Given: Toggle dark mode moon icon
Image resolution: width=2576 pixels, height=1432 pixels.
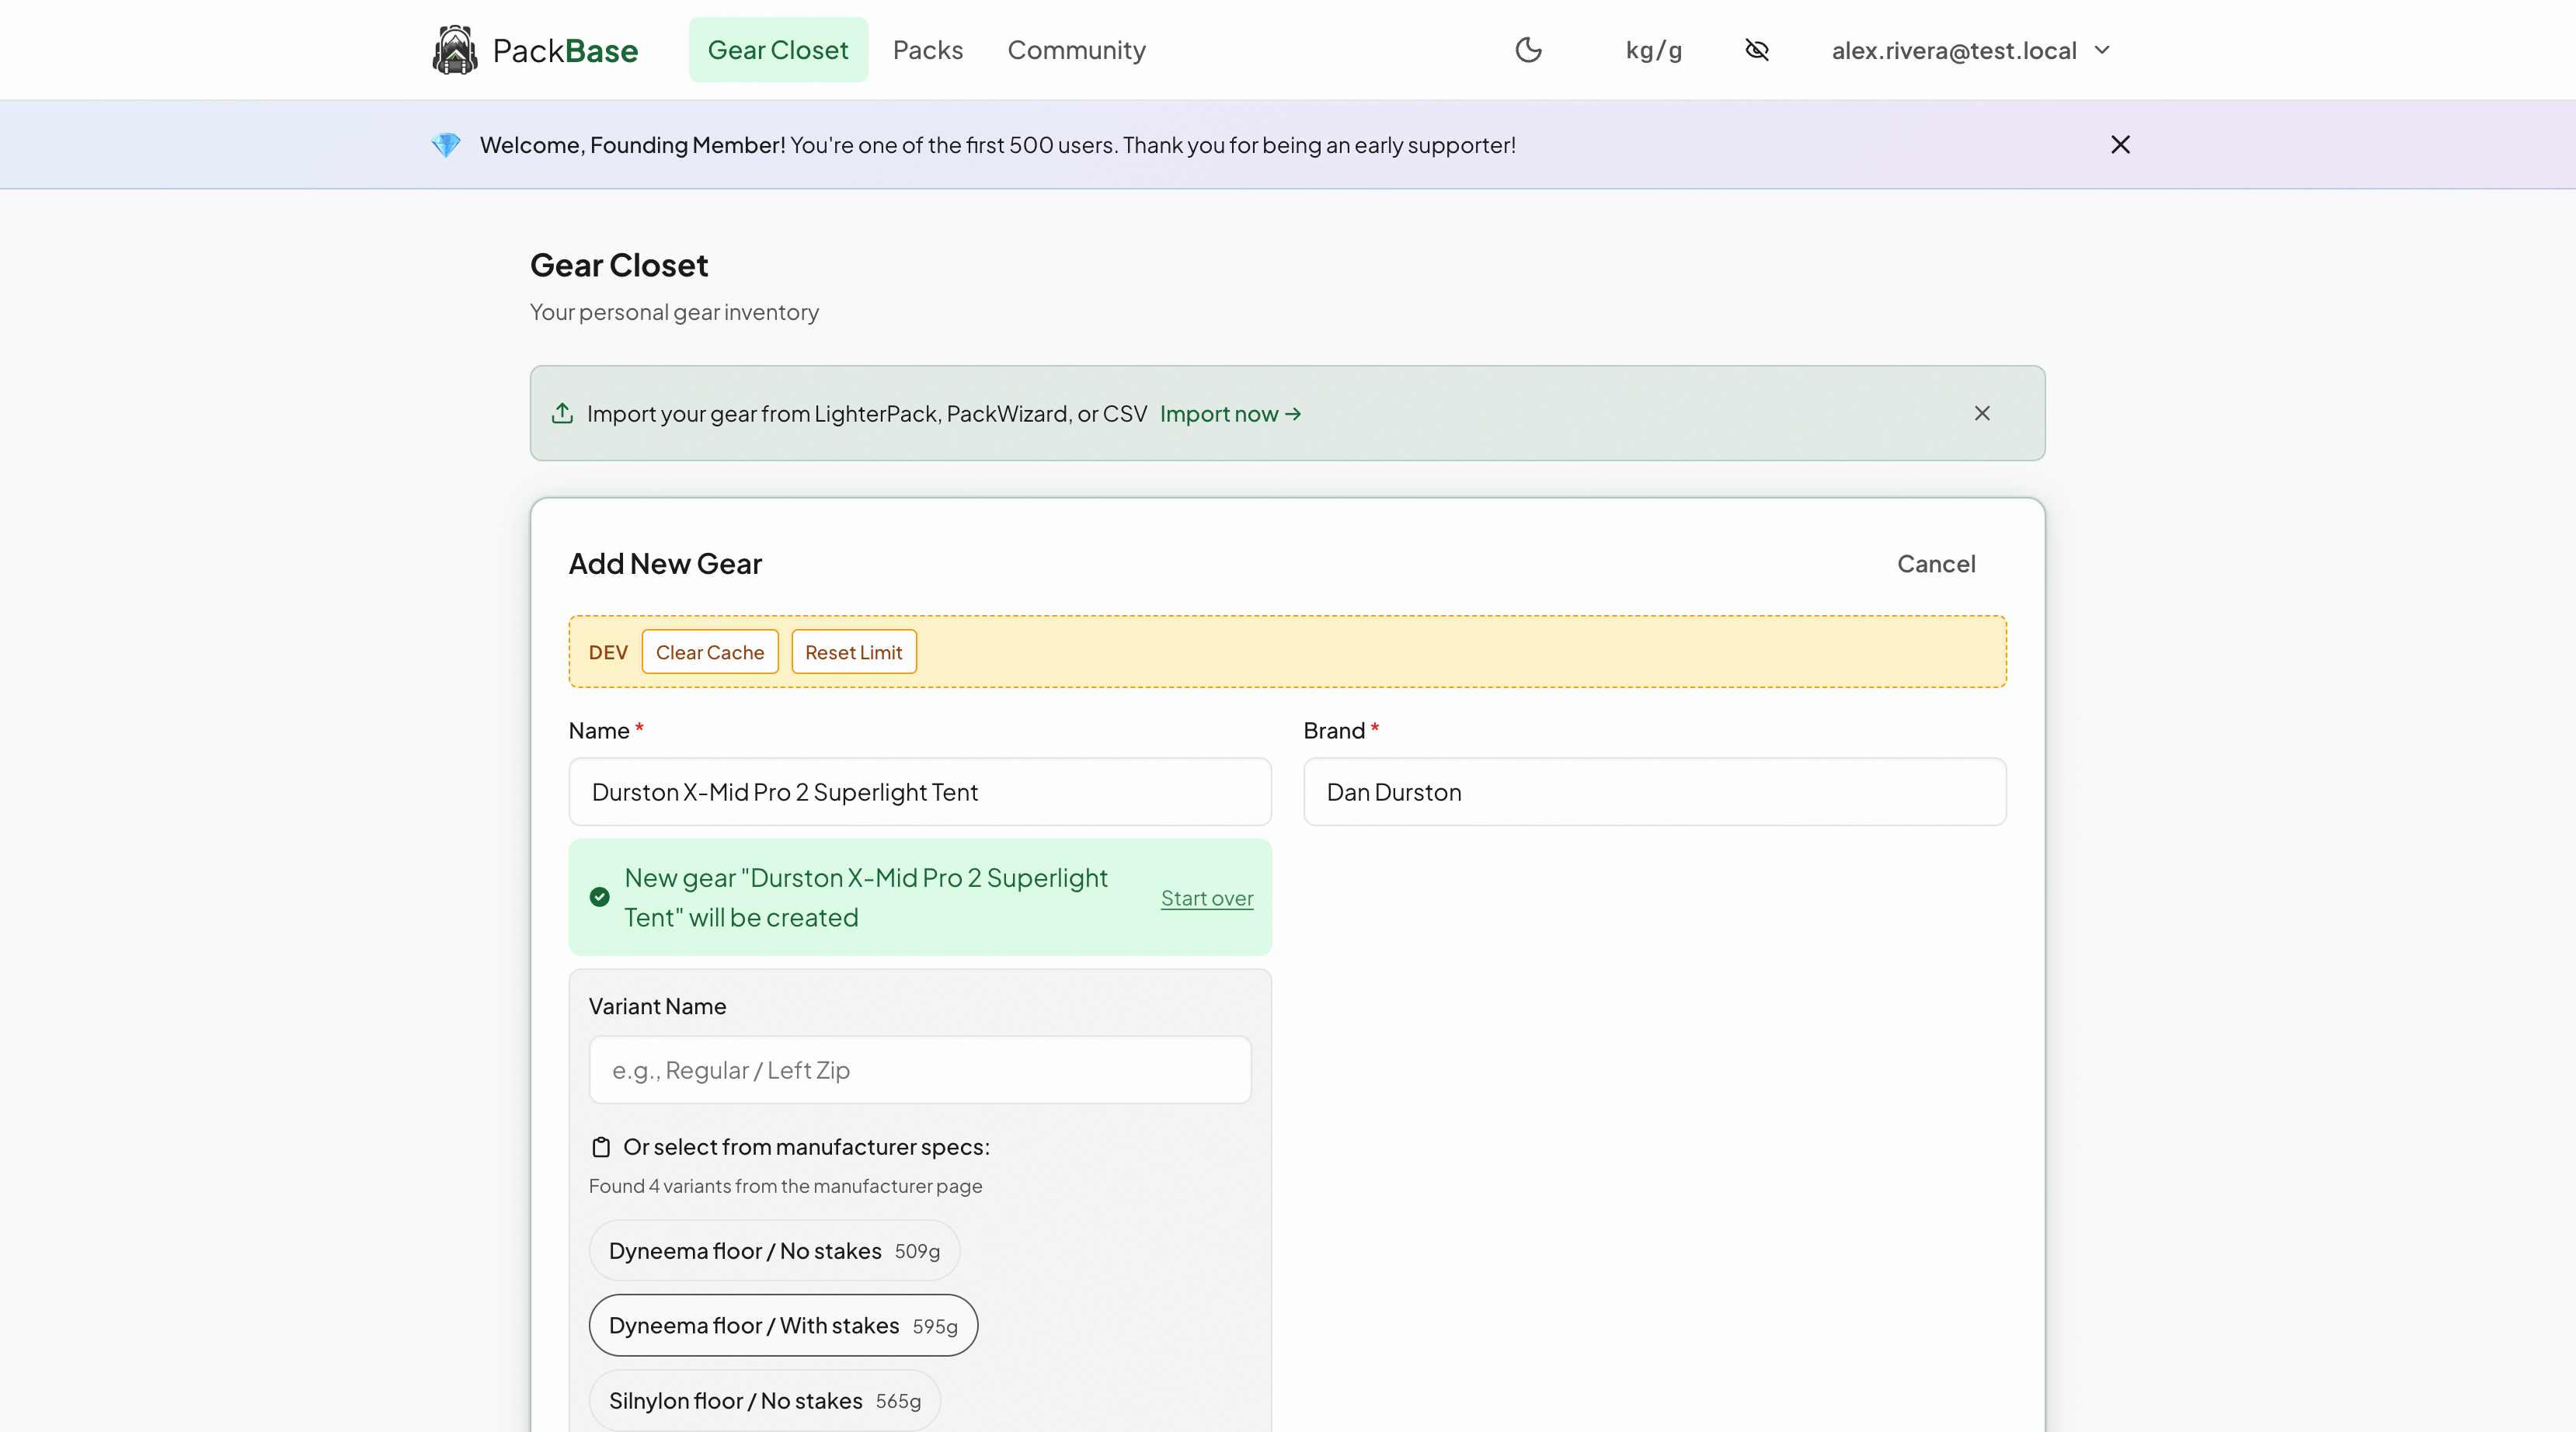Looking at the screenshot, I should (1528, 50).
